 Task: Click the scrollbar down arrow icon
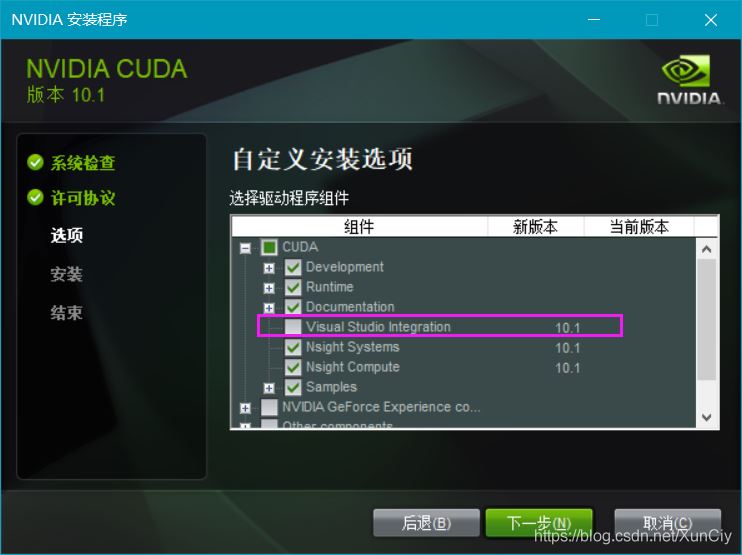707,417
